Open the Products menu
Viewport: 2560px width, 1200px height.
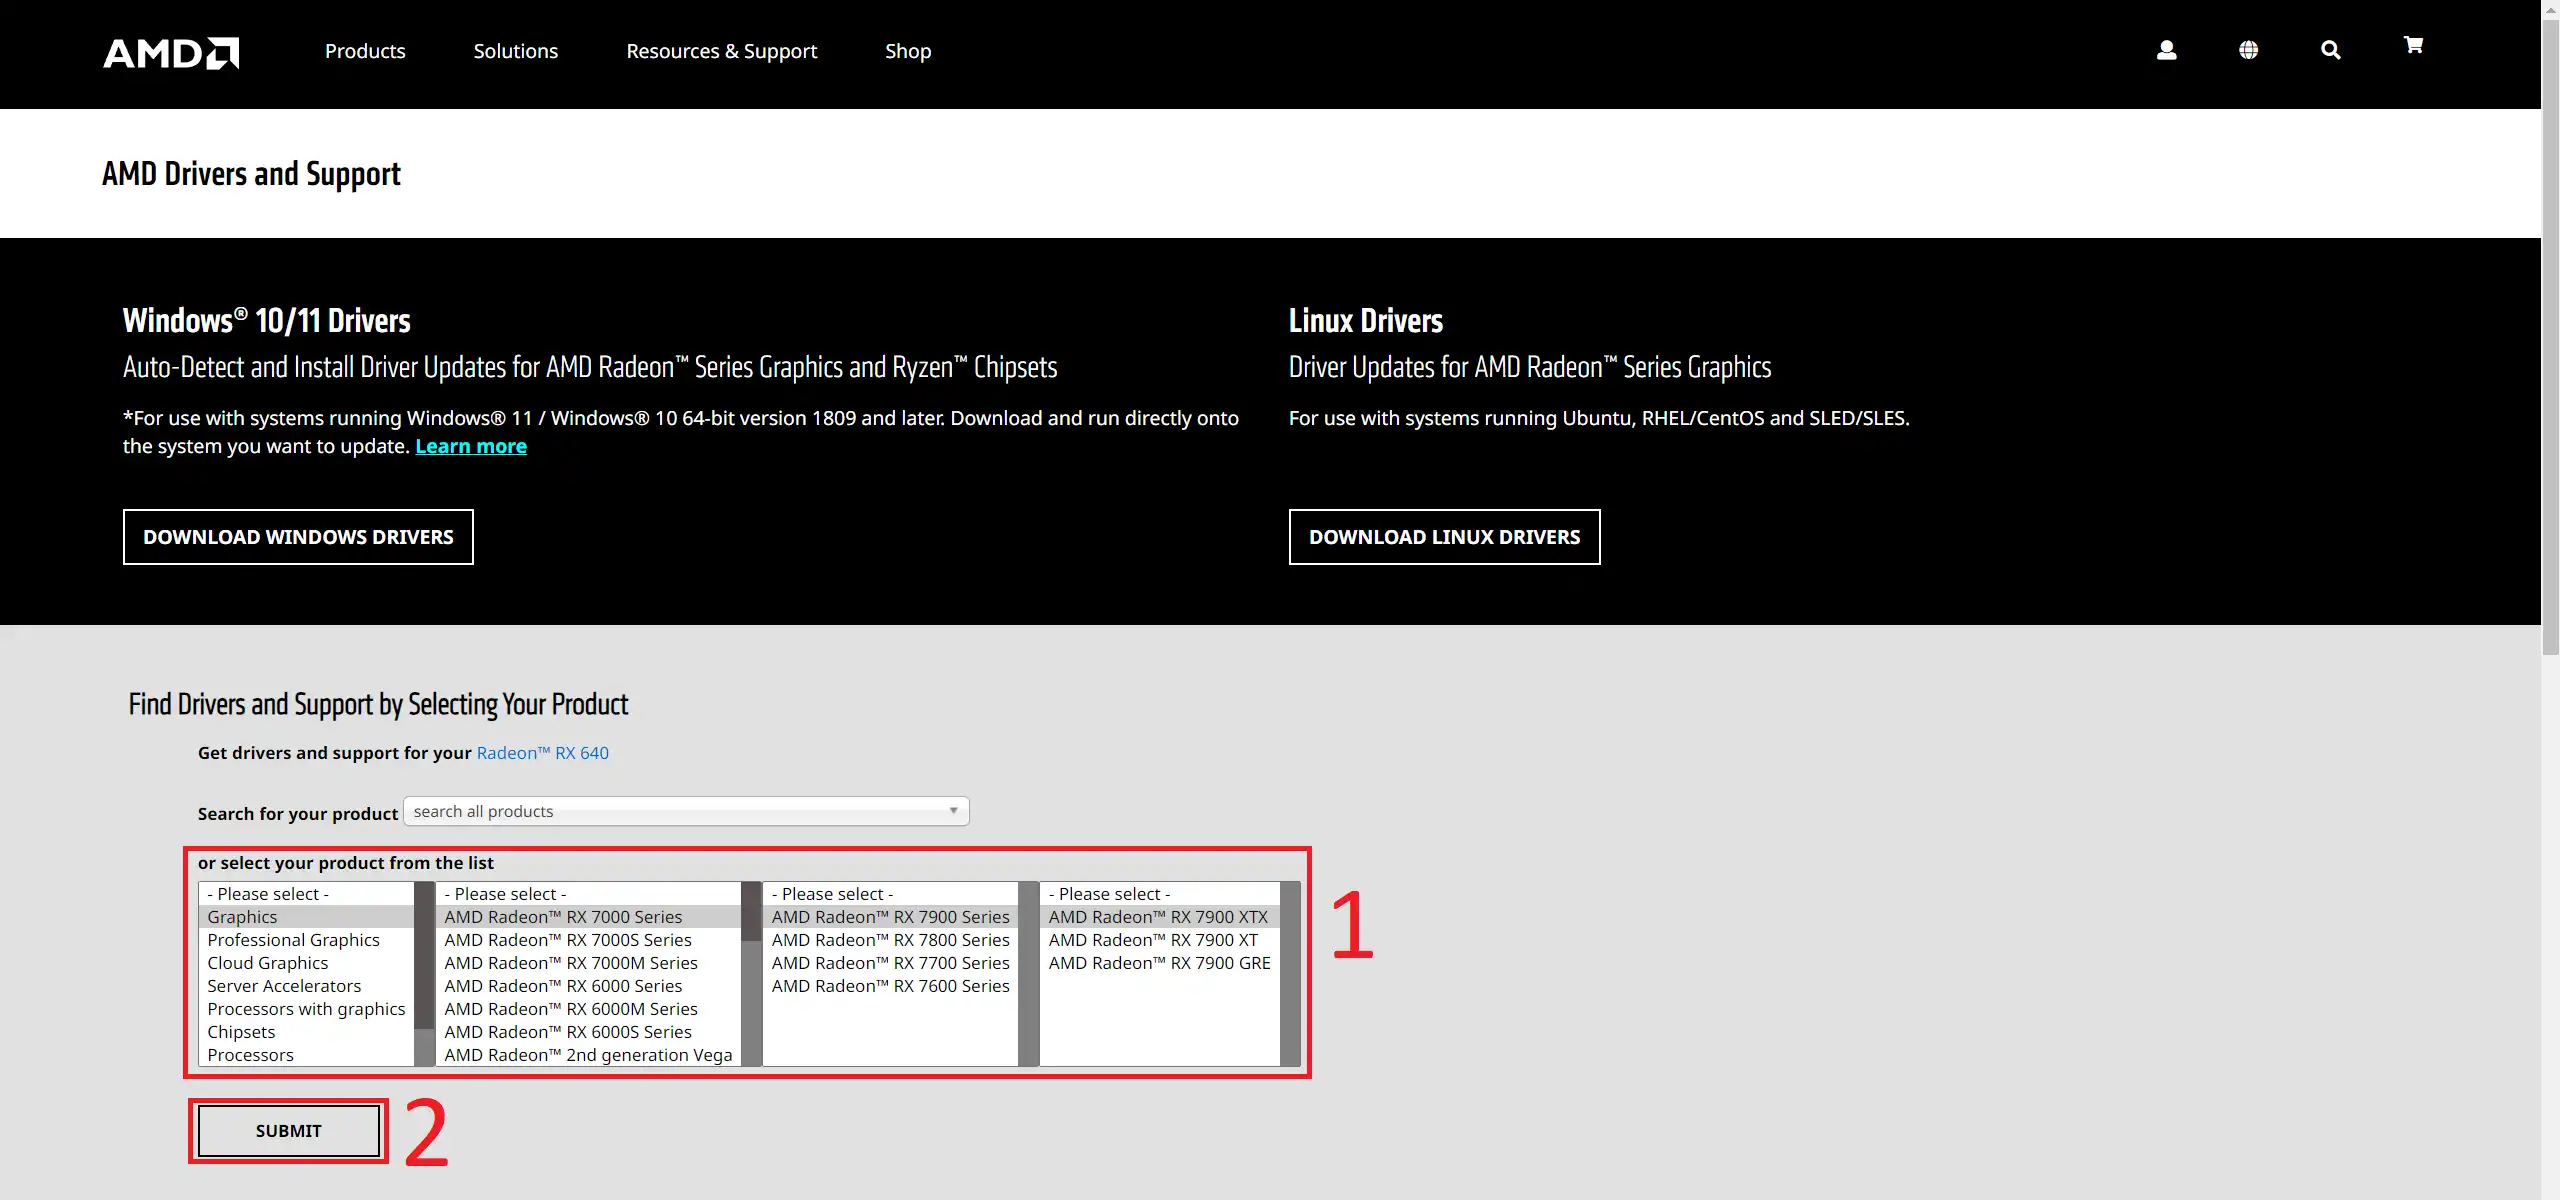(x=365, y=51)
